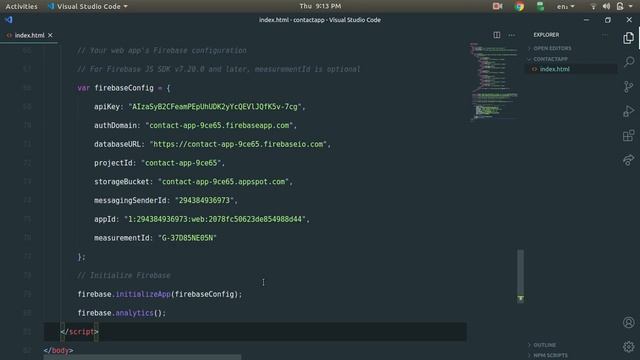This screenshot has height=360, width=640.
Task: Click the authDomain string value
Action: [x=219, y=125]
